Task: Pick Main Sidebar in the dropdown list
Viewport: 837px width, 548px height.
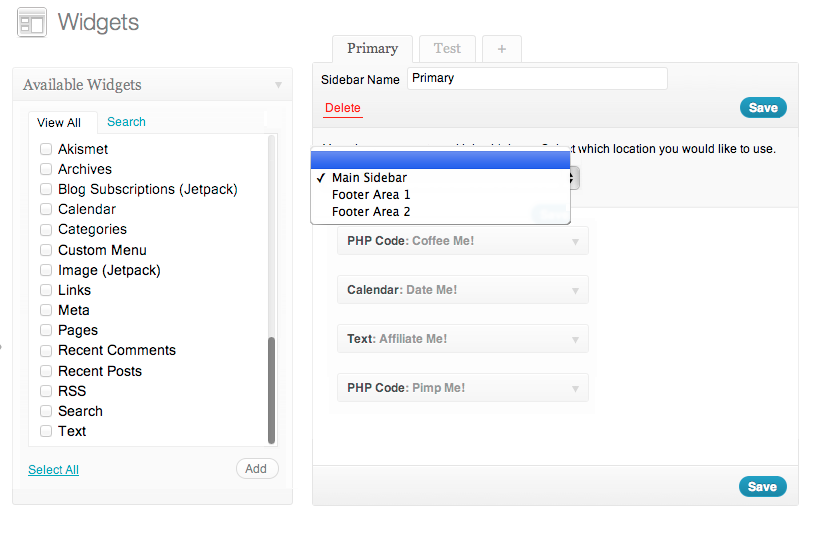Action: (x=369, y=177)
